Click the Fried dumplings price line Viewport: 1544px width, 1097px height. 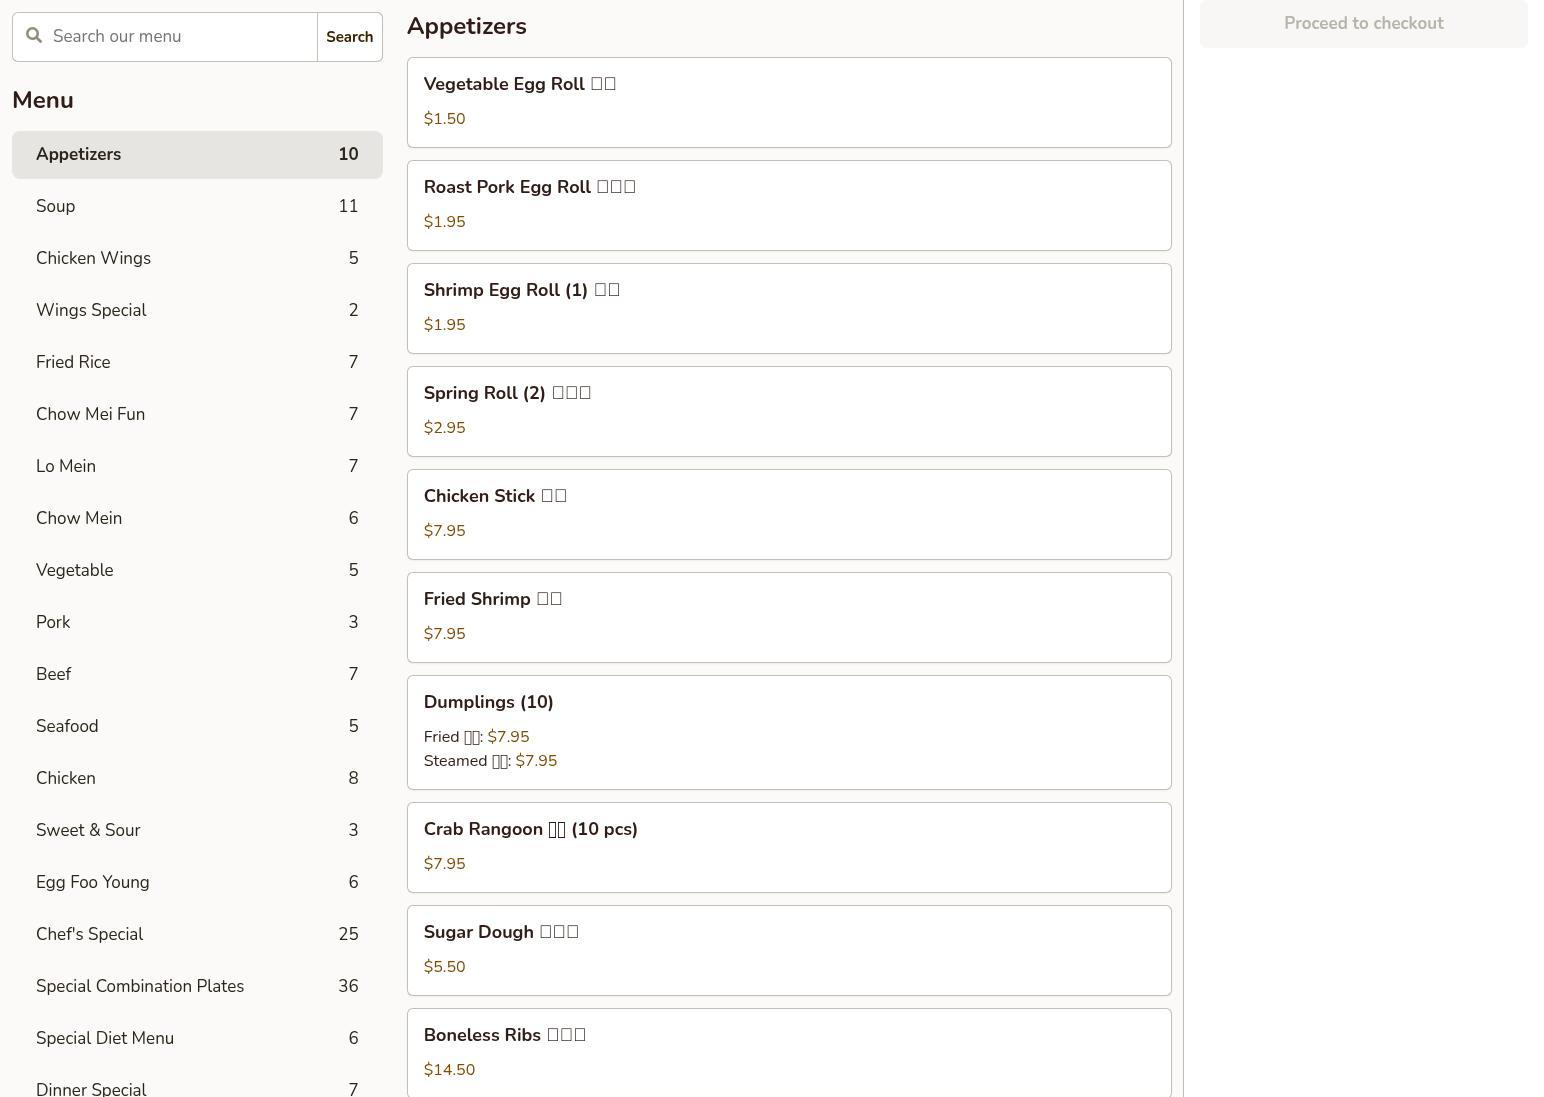pos(476,737)
